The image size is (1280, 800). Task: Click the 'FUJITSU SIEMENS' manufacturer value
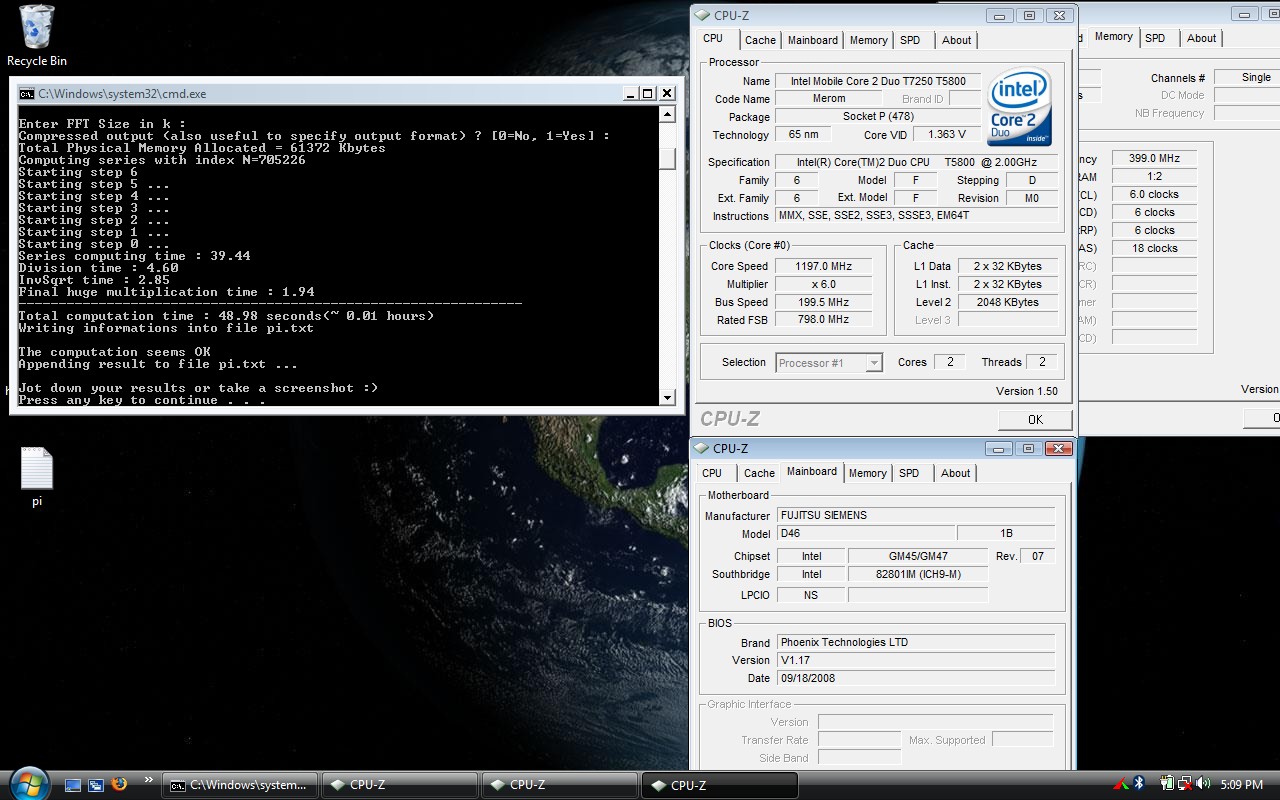click(x=915, y=516)
